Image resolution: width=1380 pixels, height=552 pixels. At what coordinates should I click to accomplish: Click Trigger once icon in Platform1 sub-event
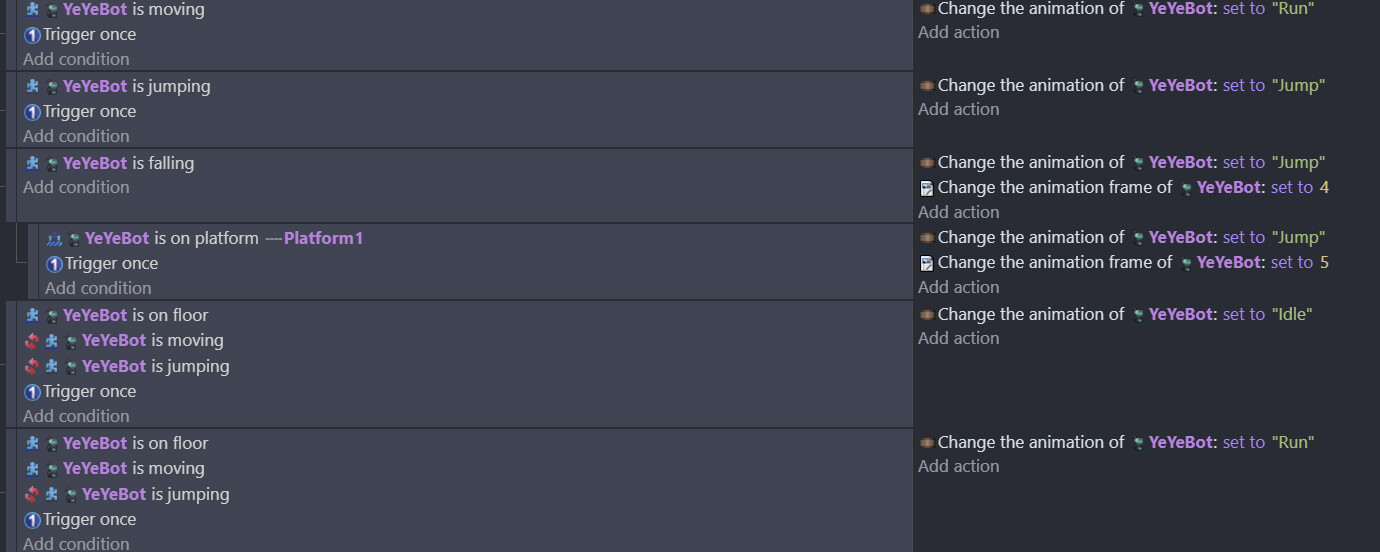tap(54, 264)
